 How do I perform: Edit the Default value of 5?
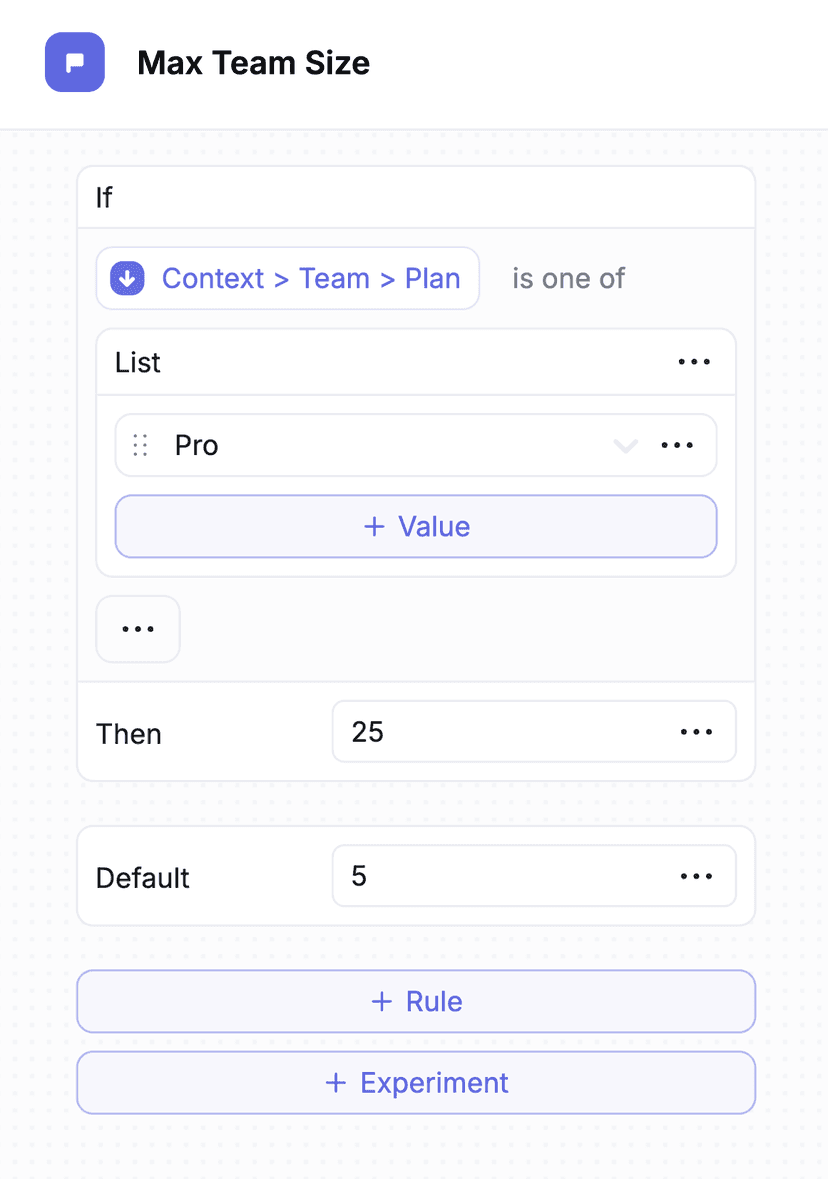pyautogui.click(x=450, y=875)
